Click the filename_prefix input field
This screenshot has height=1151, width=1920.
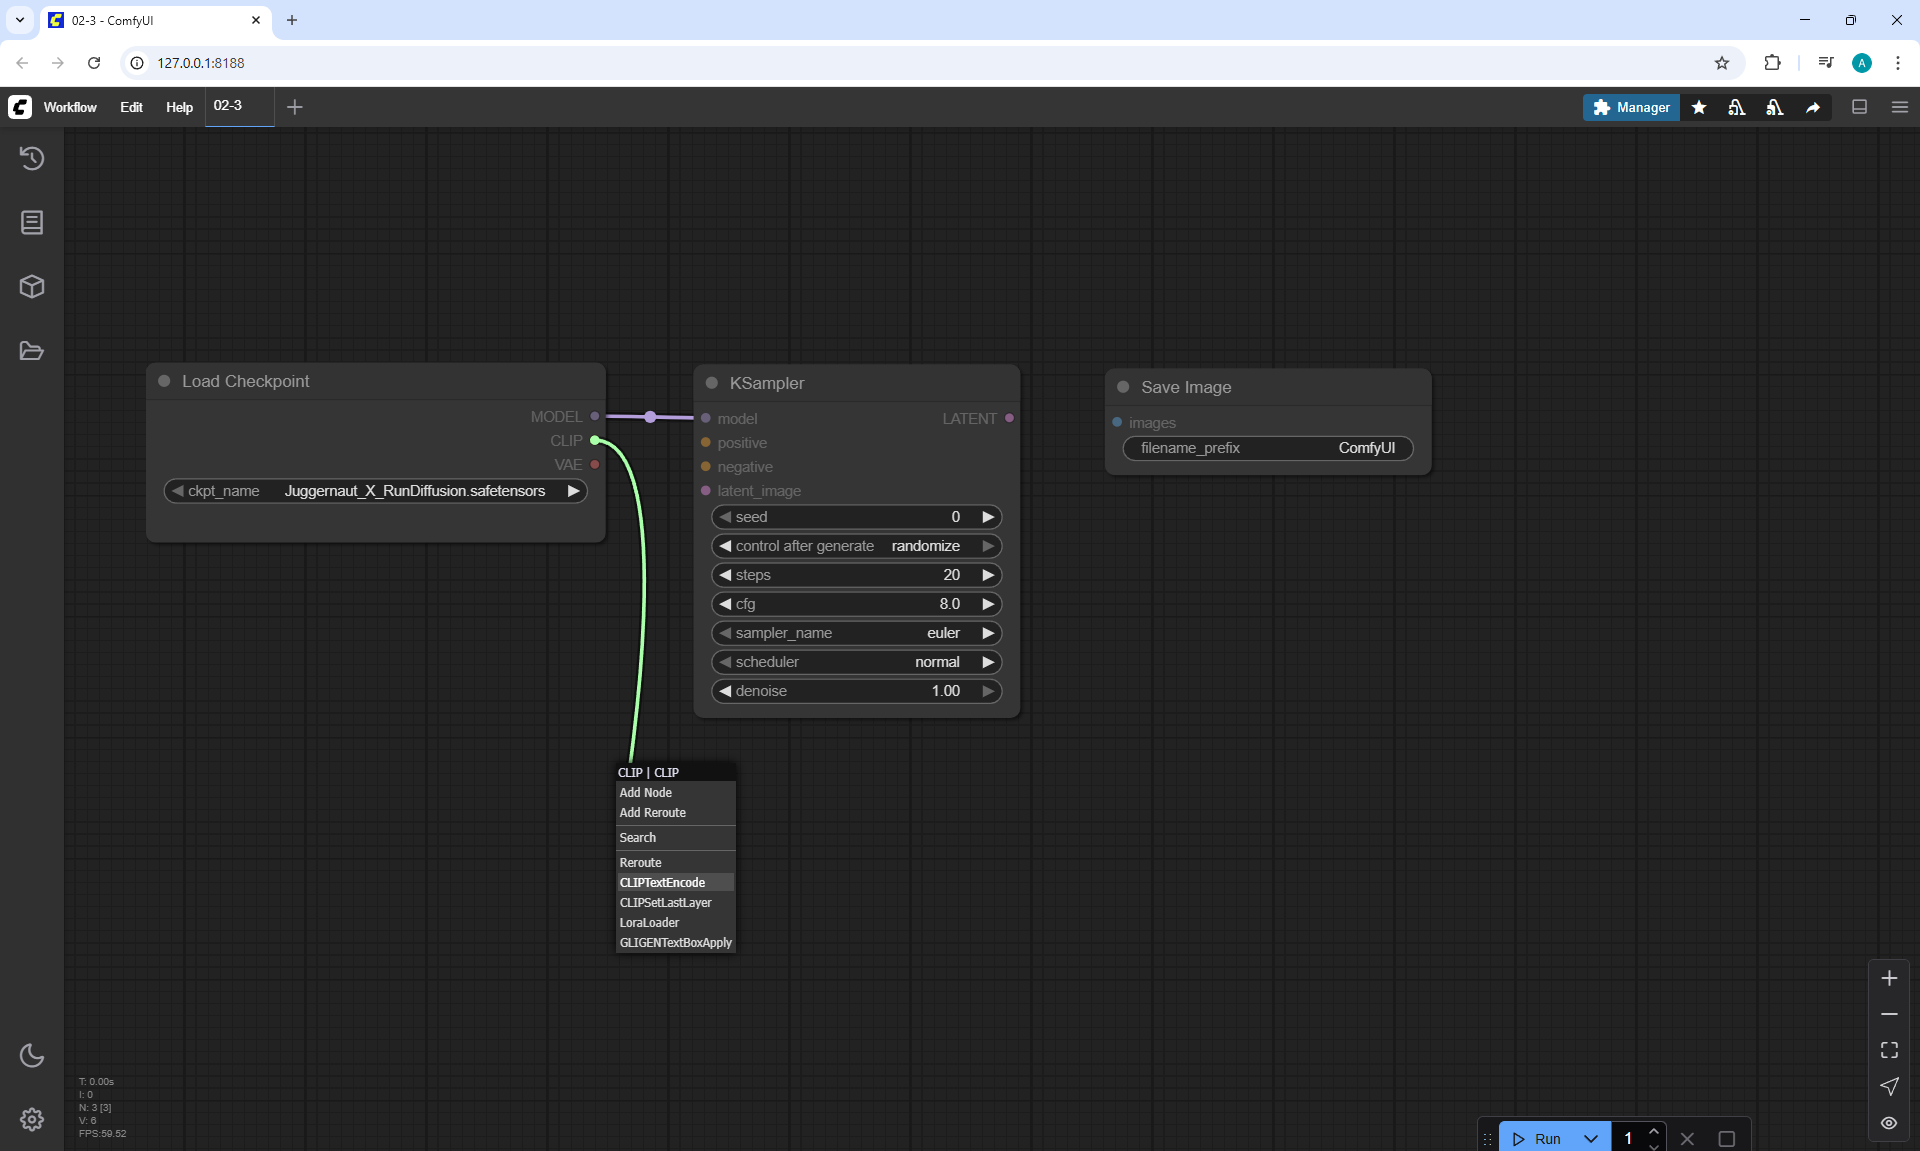(1267, 448)
